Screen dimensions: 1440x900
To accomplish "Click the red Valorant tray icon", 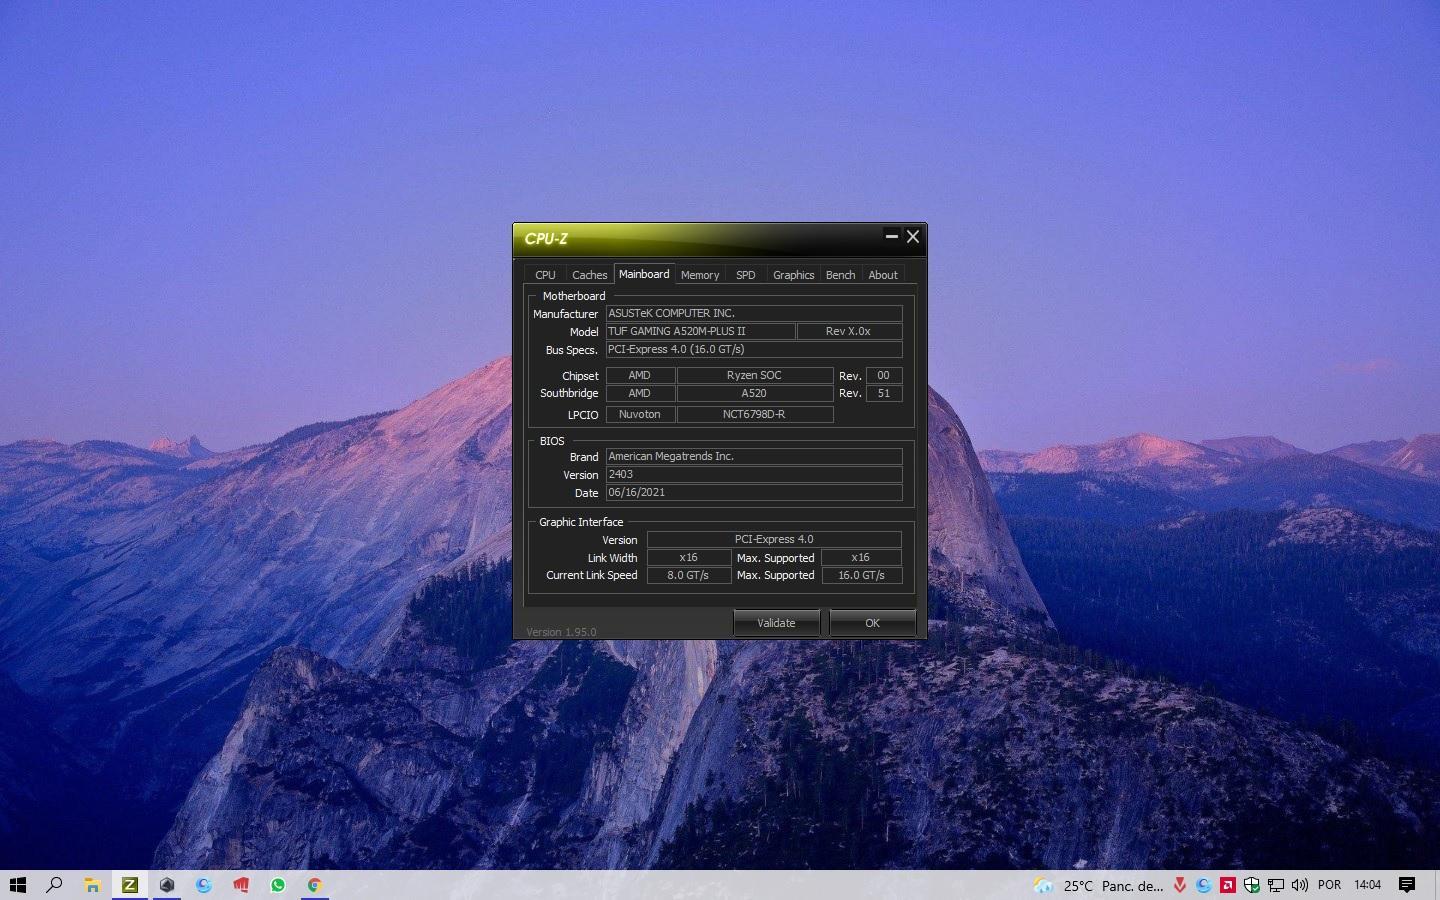I will [1181, 885].
